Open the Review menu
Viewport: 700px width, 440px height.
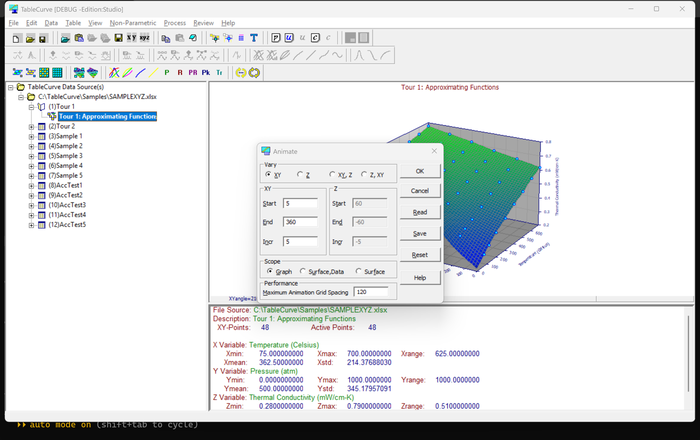tap(203, 23)
